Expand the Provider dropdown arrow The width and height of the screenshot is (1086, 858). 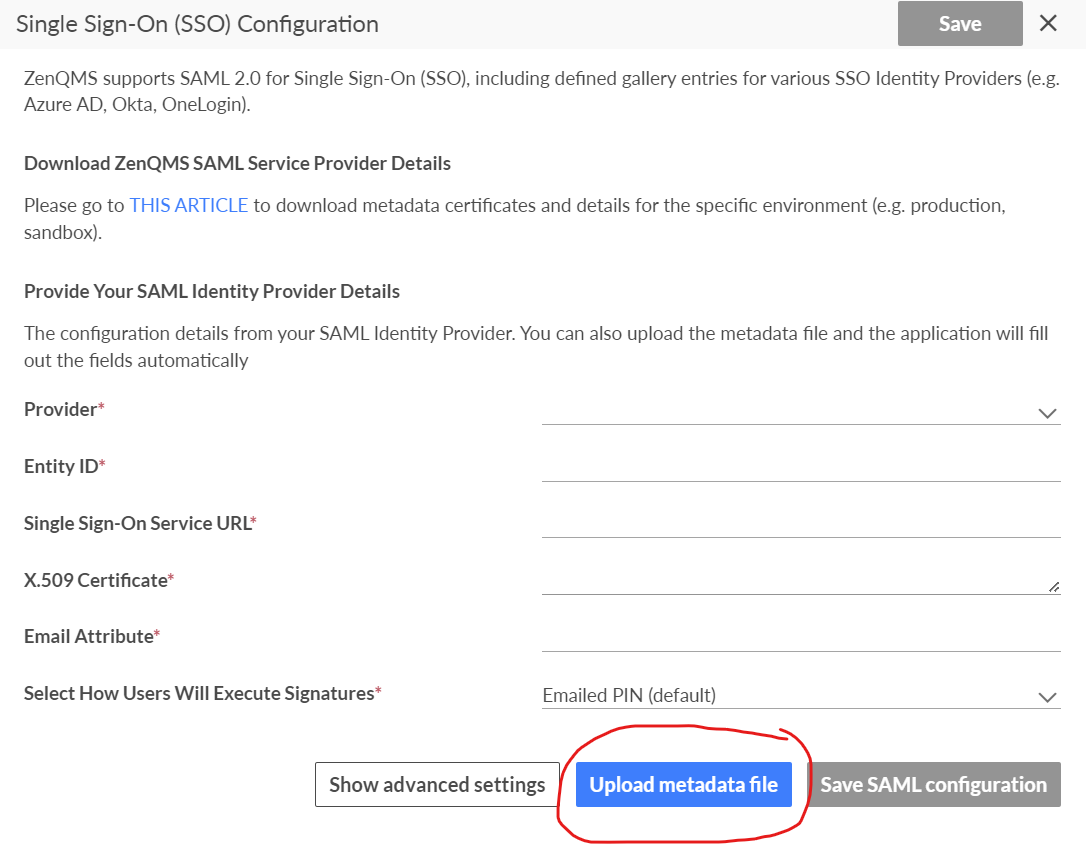click(1047, 413)
